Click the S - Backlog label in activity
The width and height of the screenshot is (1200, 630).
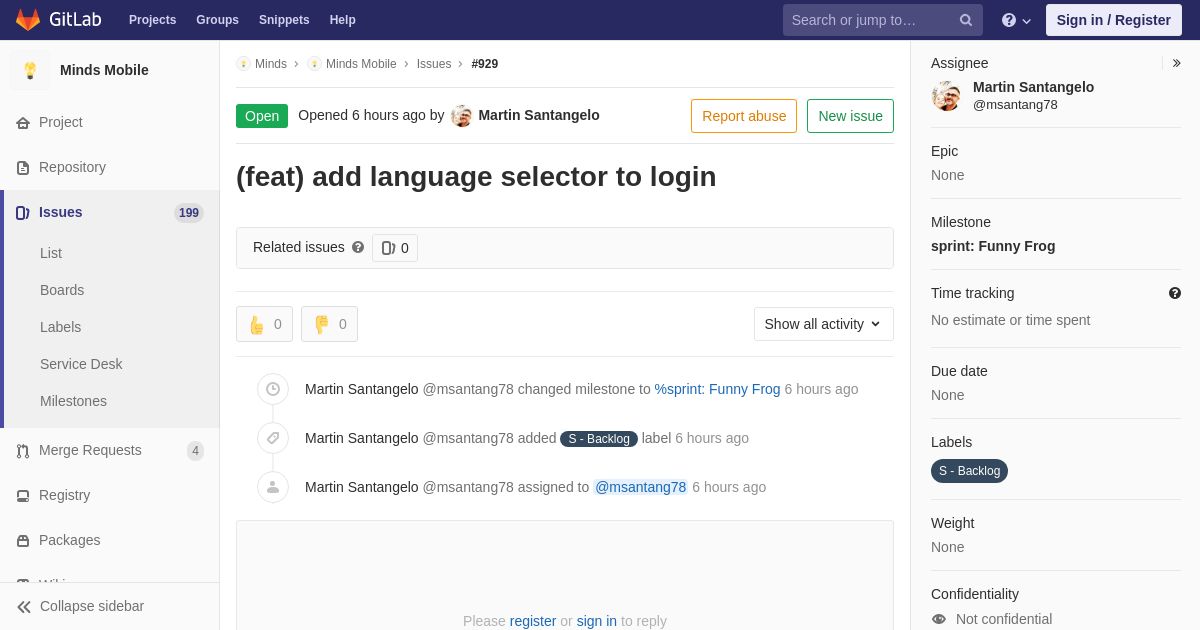tap(599, 439)
